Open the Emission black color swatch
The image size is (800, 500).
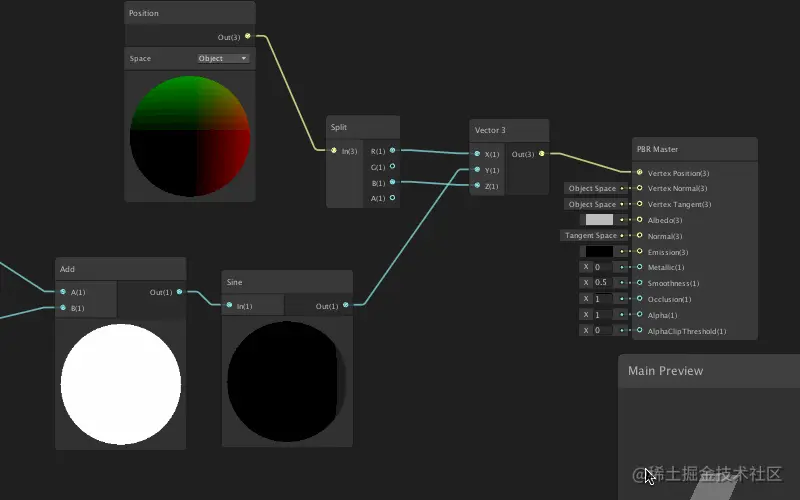[x=599, y=252]
